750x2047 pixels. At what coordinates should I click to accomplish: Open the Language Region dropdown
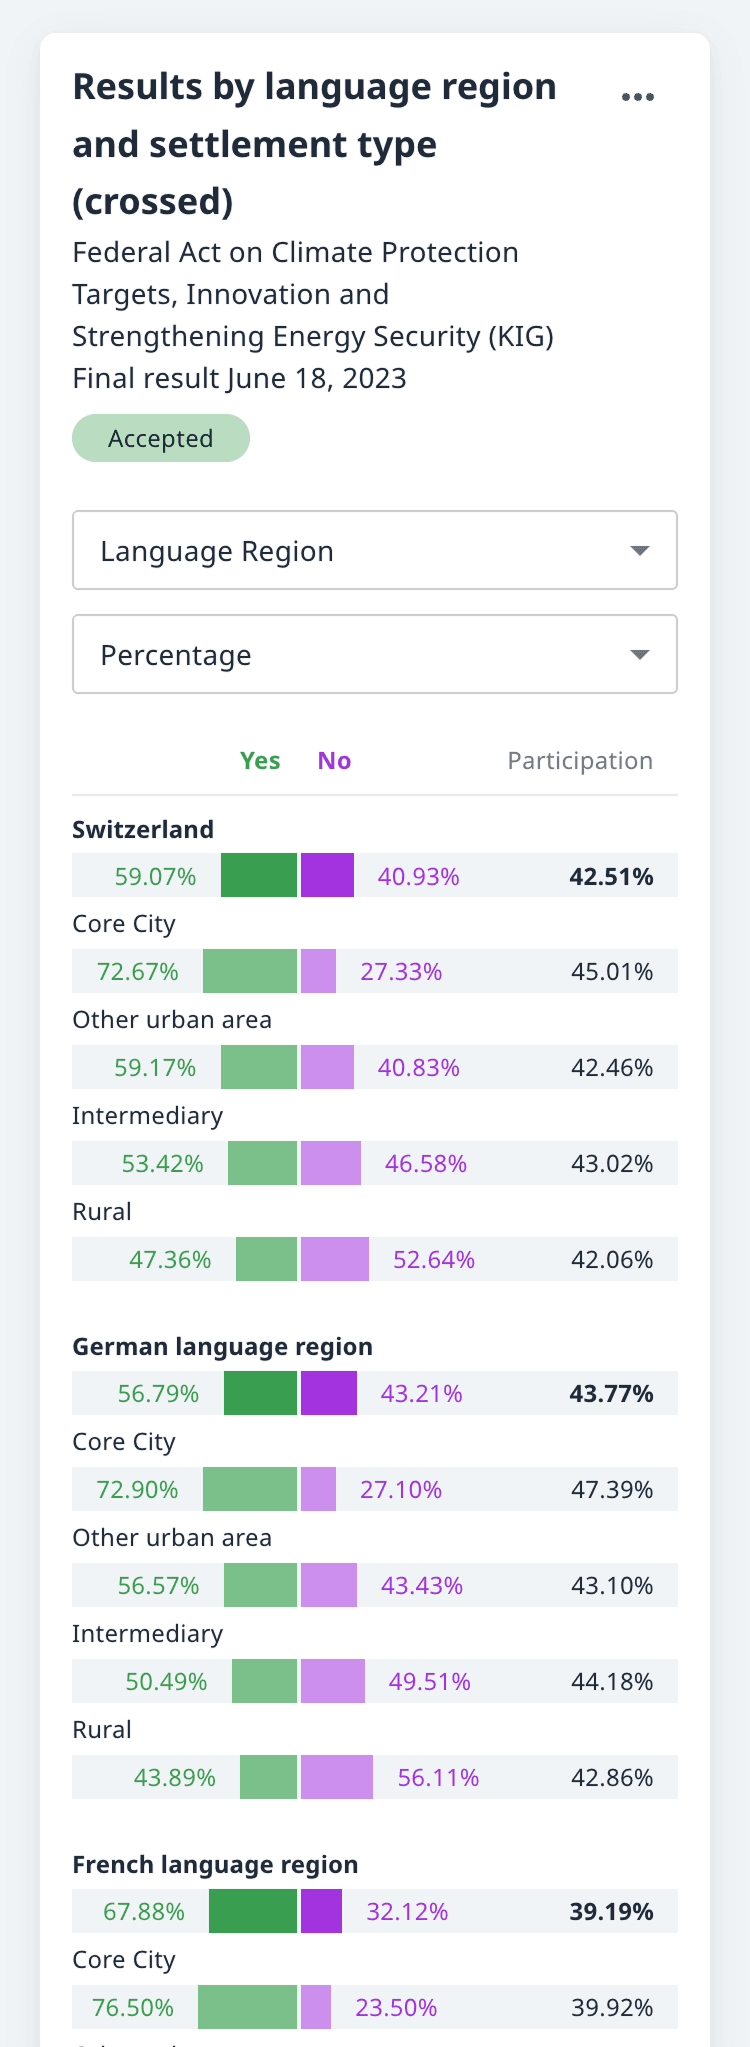[374, 551]
